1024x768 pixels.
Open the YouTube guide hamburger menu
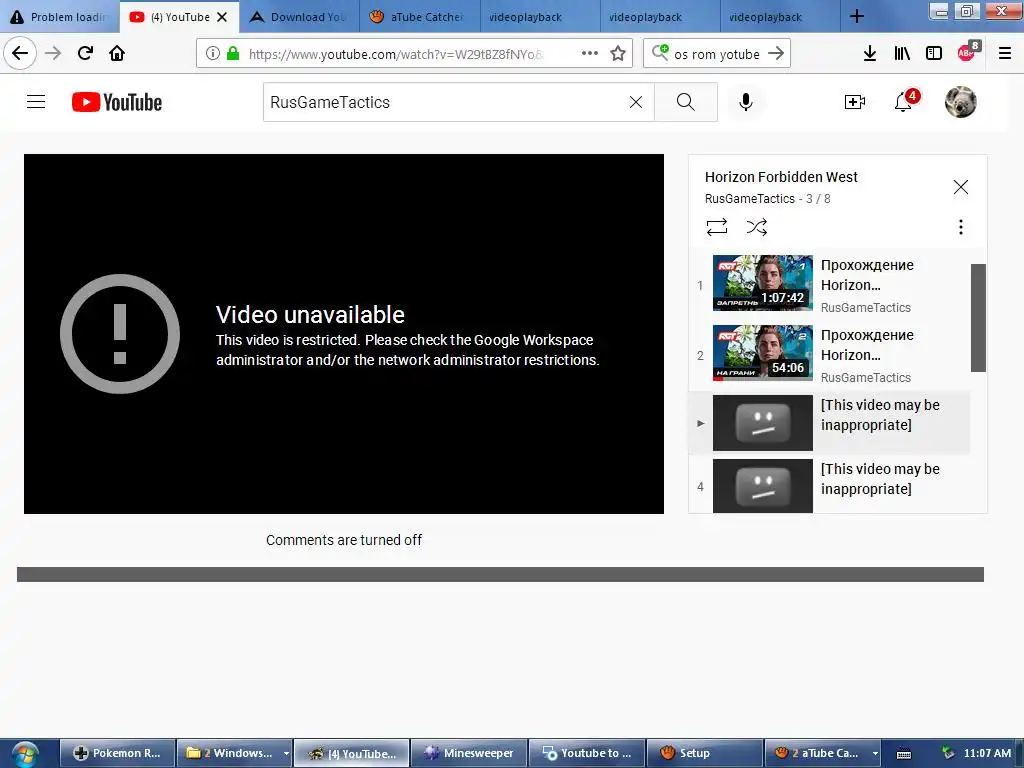36,102
